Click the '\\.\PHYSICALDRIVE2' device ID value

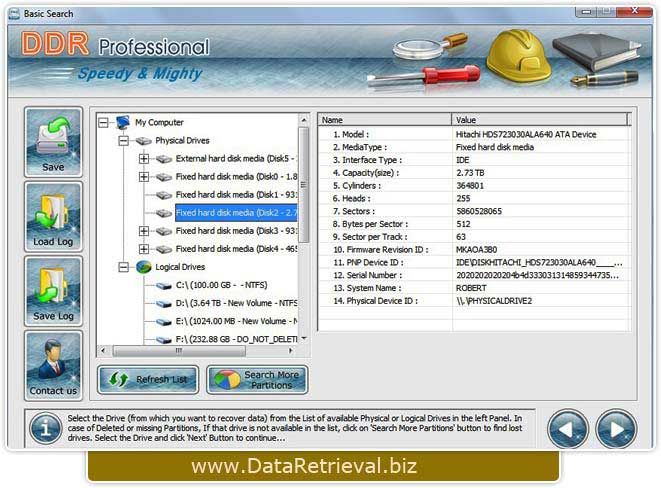pos(494,301)
